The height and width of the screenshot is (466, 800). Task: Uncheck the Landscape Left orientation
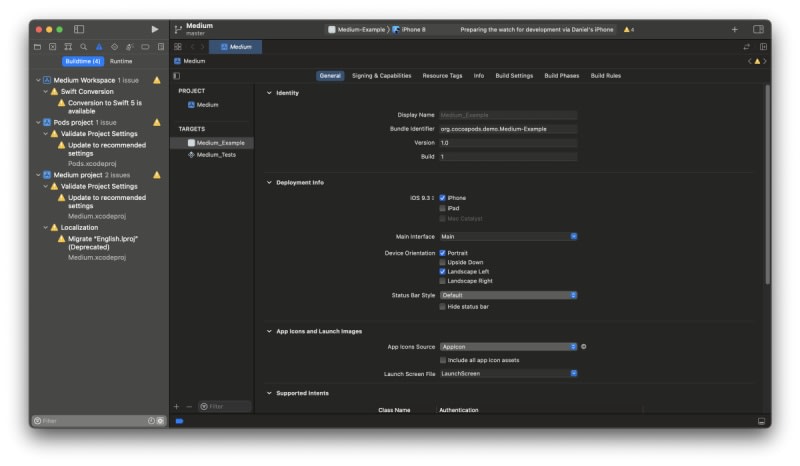tap(443, 271)
